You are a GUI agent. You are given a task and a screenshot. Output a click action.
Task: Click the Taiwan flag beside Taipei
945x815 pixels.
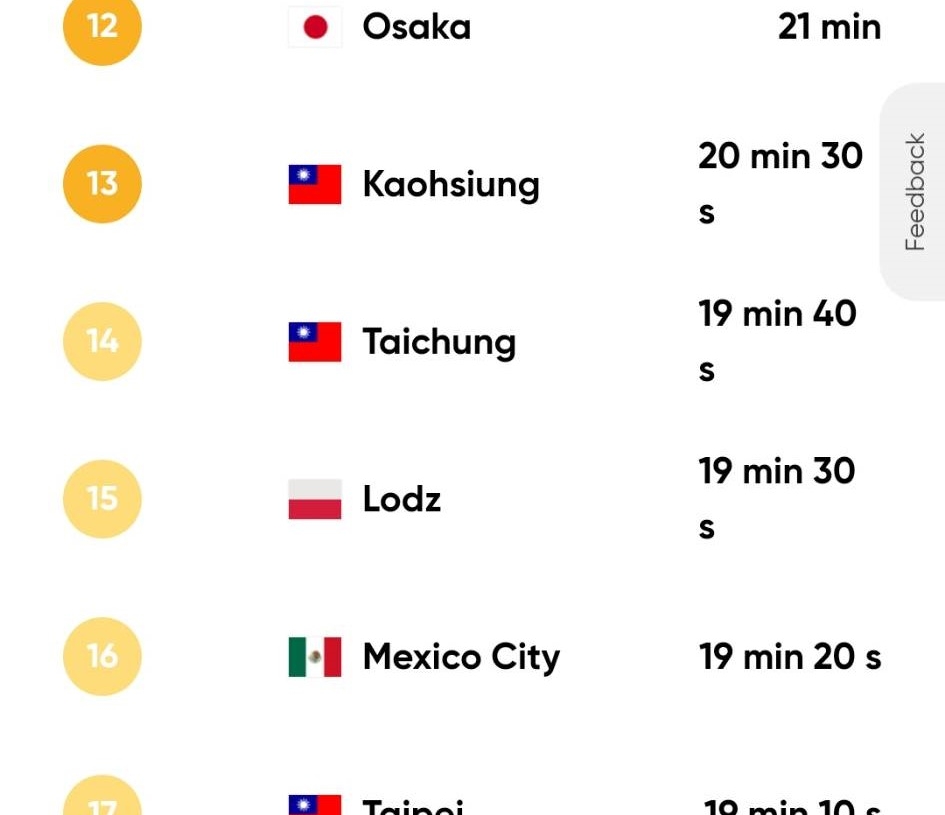pyautogui.click(x=315, y=805)
